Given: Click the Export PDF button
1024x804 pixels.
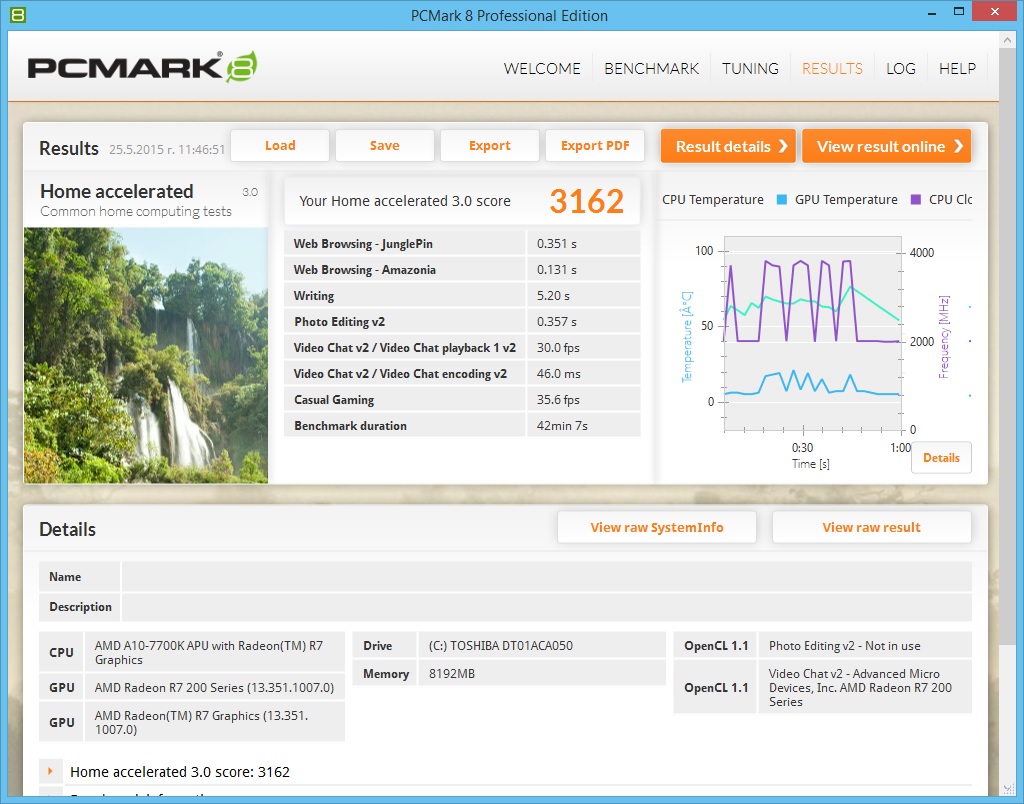Looking at the screenshot, I should point(595,146).
